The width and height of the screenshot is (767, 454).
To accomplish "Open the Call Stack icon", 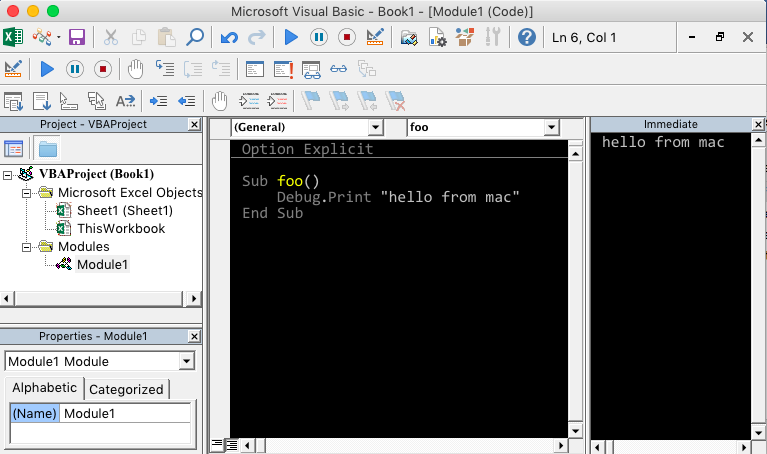I will 367,69.
